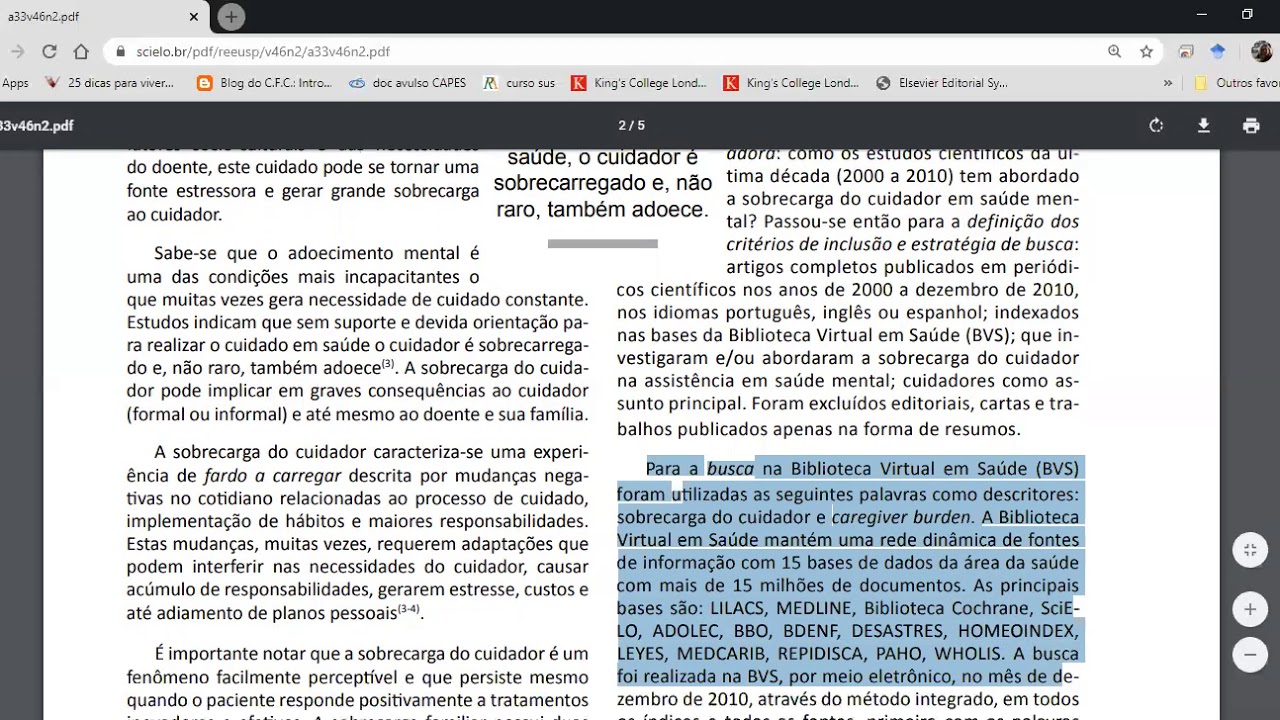This screenshot has height=720, width=1280.
Task: Open first King's College London bookmark
Action: coord(639,83)
